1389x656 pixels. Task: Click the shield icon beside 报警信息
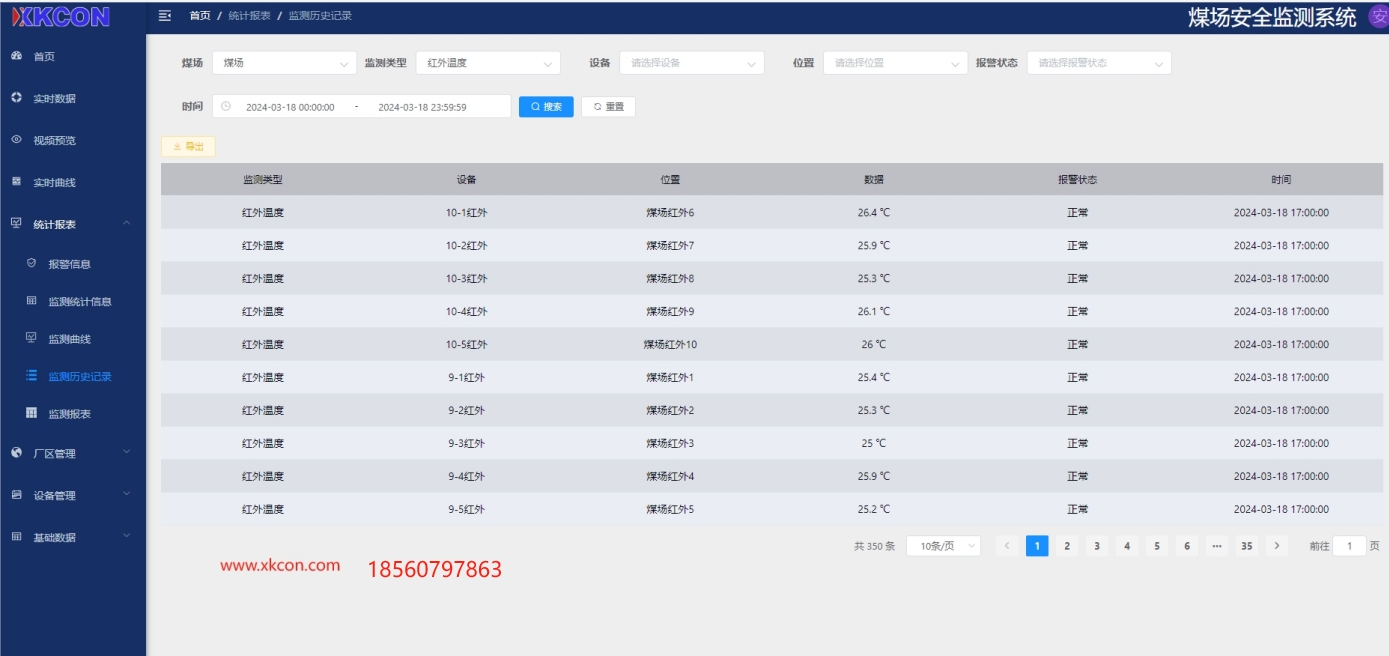pos(31,264)
